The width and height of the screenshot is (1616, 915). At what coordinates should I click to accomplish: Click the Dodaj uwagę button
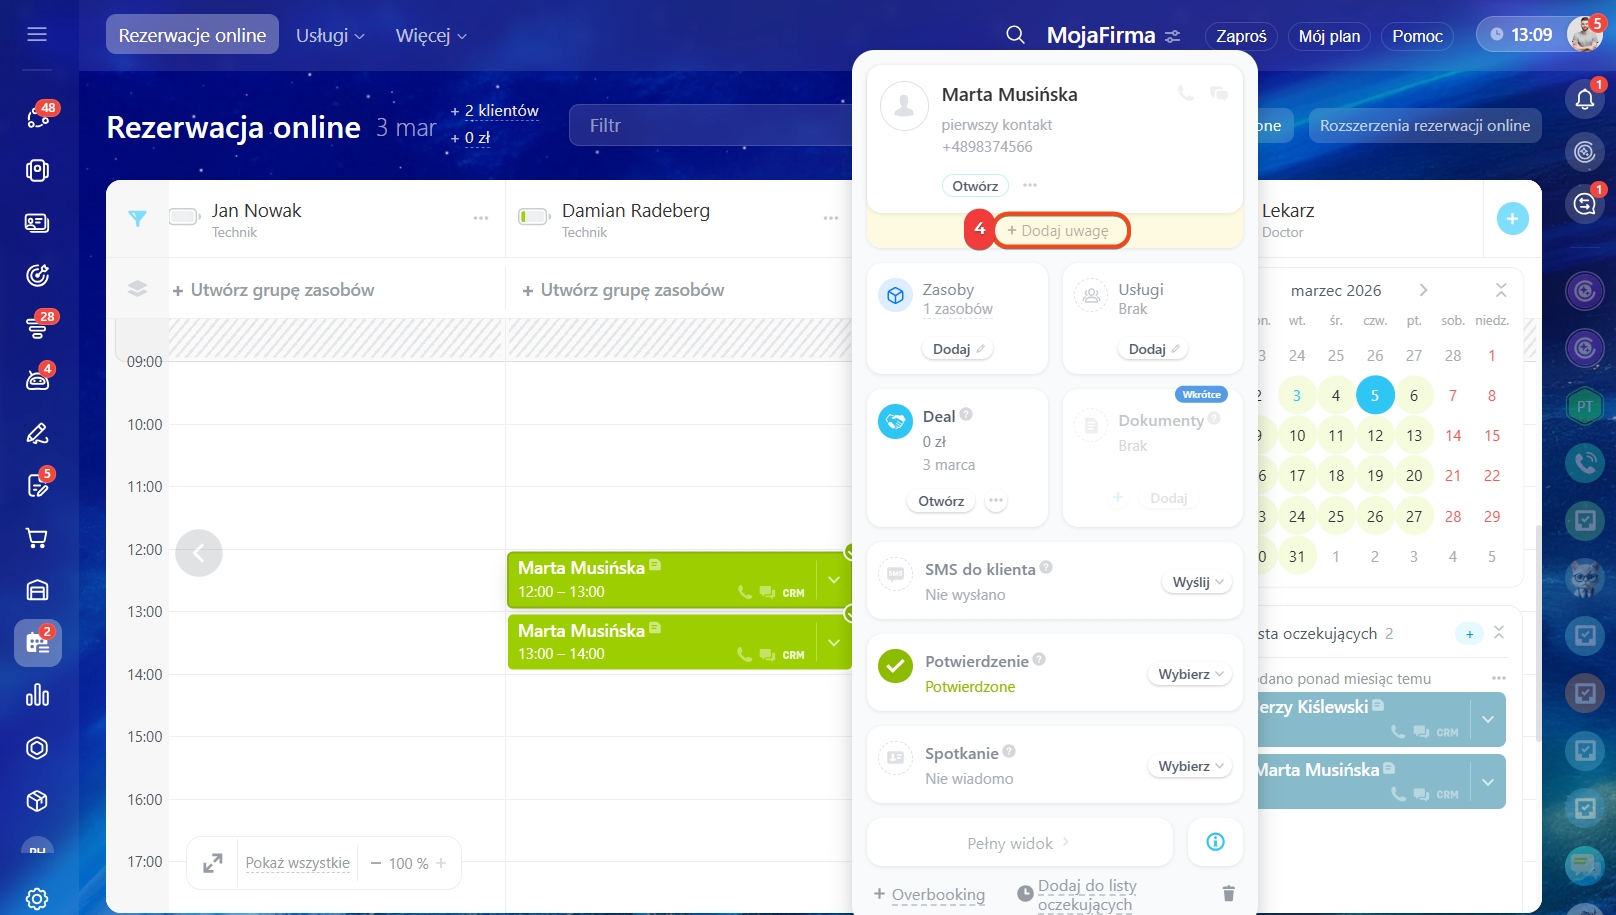tap(1061, 231)
